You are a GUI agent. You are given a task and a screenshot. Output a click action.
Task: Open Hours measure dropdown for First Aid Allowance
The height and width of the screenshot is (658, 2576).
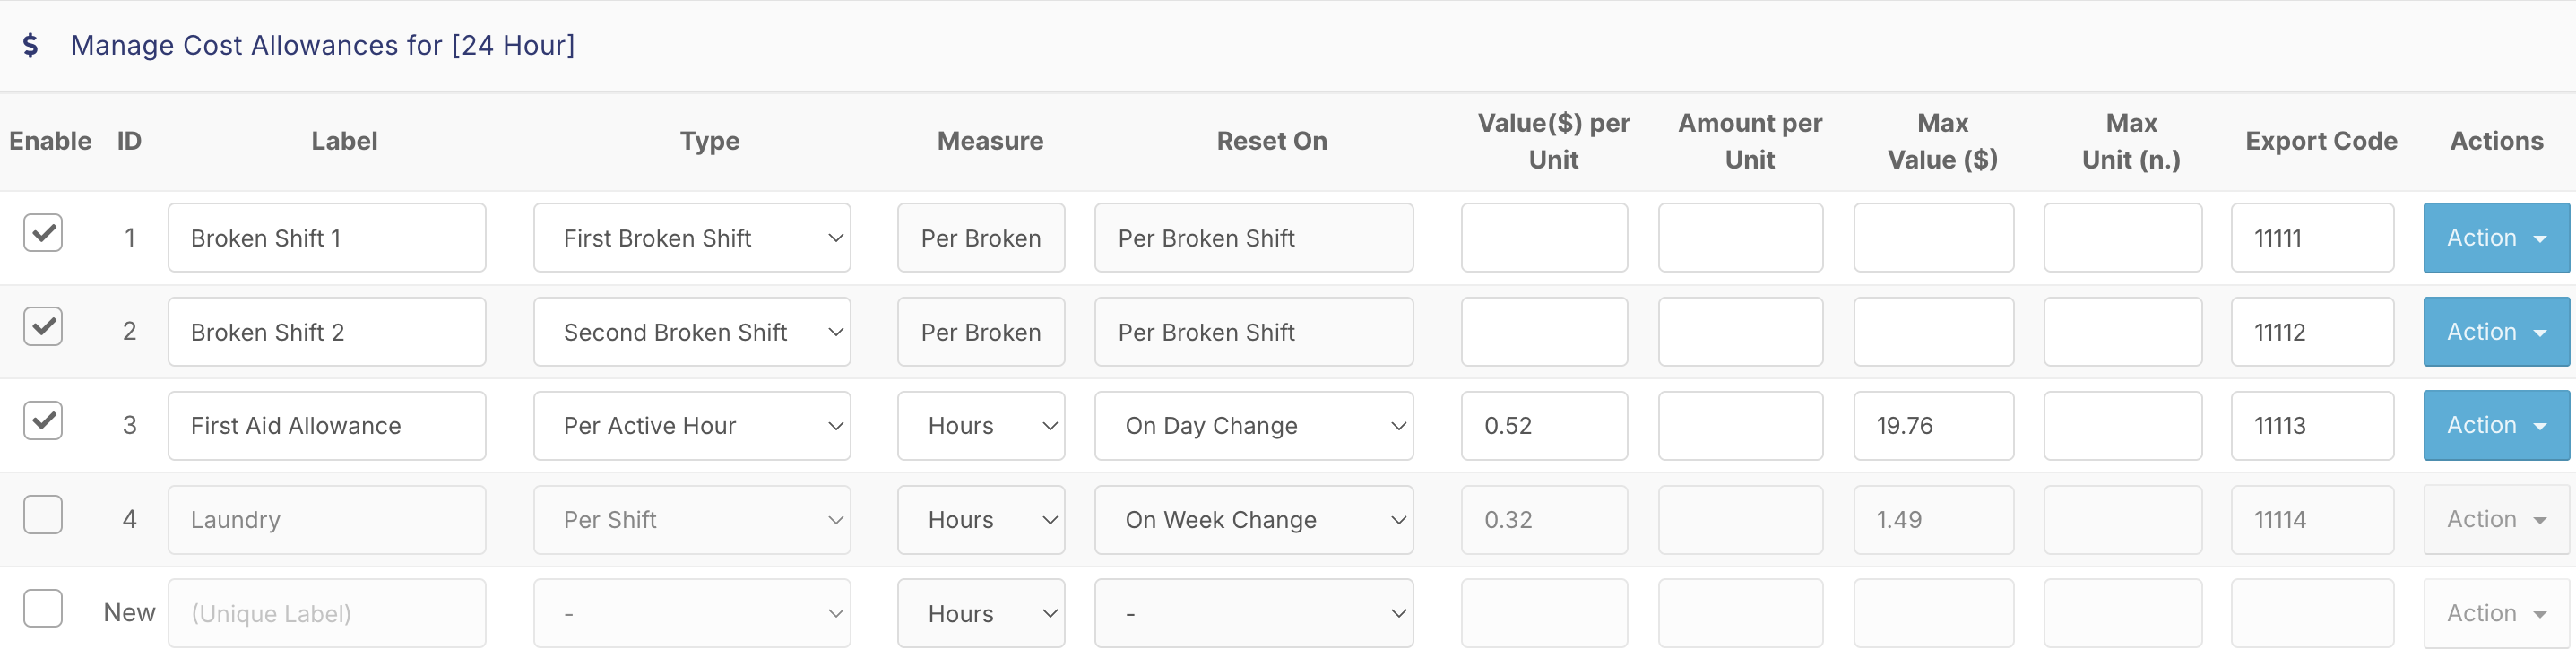[980, 426]
